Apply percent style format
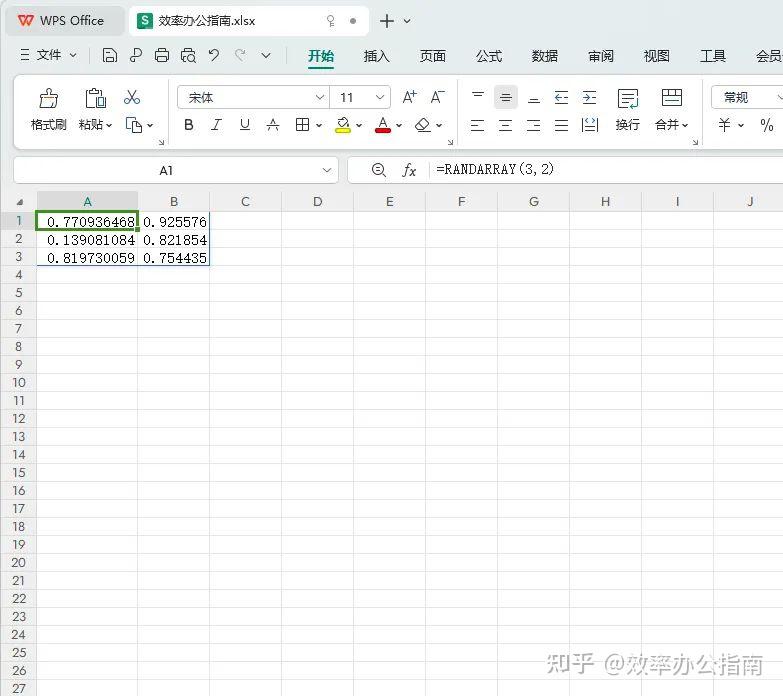Viewport: 783px width, 696px height. [767, 125]
